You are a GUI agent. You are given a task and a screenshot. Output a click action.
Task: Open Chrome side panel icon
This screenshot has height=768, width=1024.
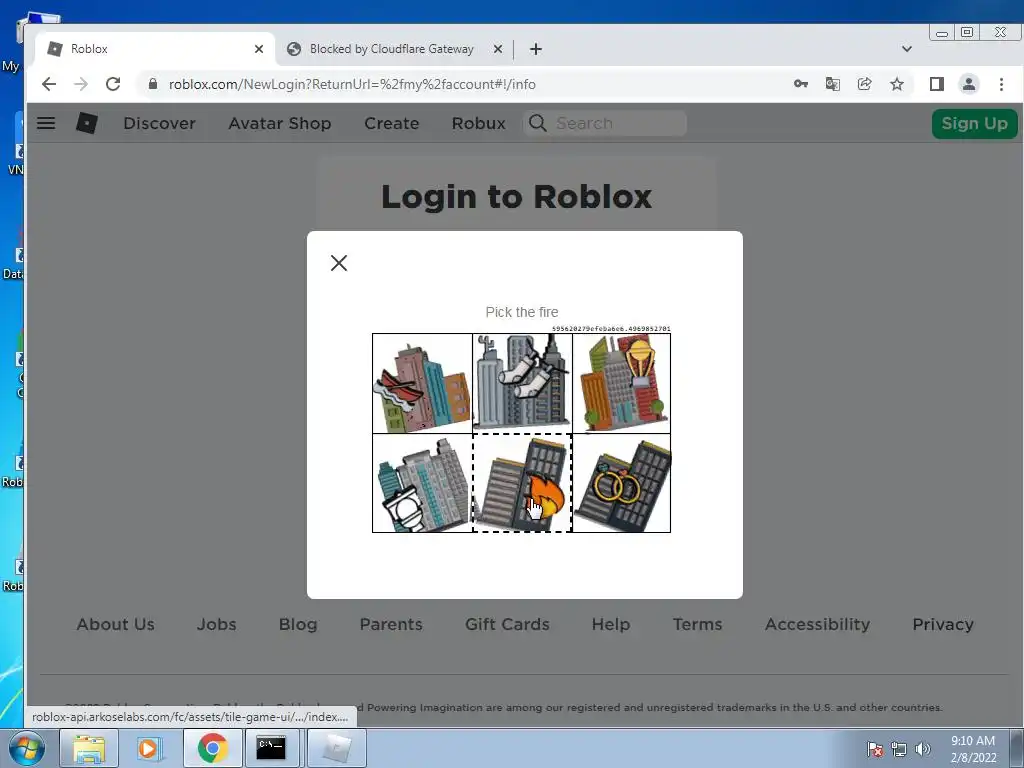coord(936,84)
